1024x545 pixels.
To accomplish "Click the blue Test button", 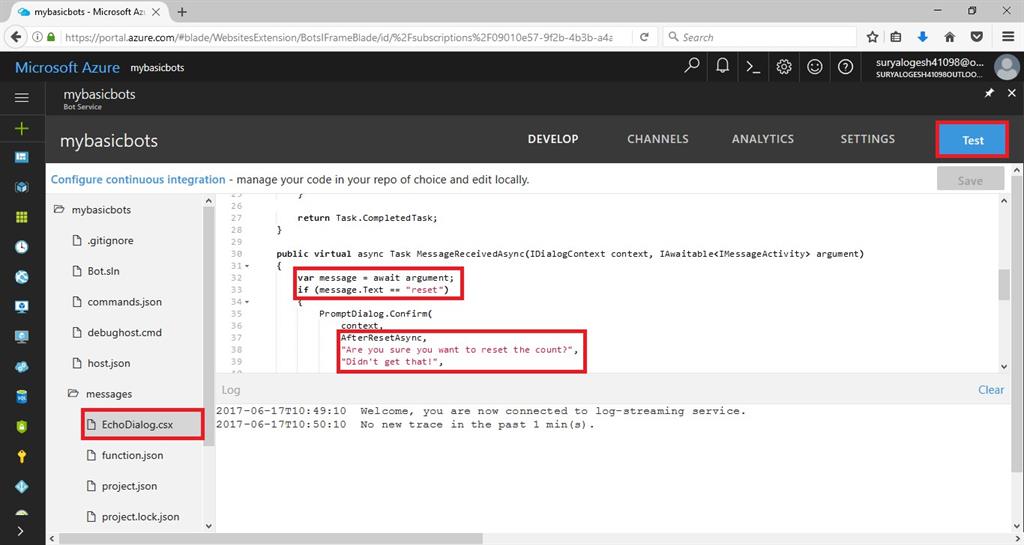I will [x=972, y=140].
